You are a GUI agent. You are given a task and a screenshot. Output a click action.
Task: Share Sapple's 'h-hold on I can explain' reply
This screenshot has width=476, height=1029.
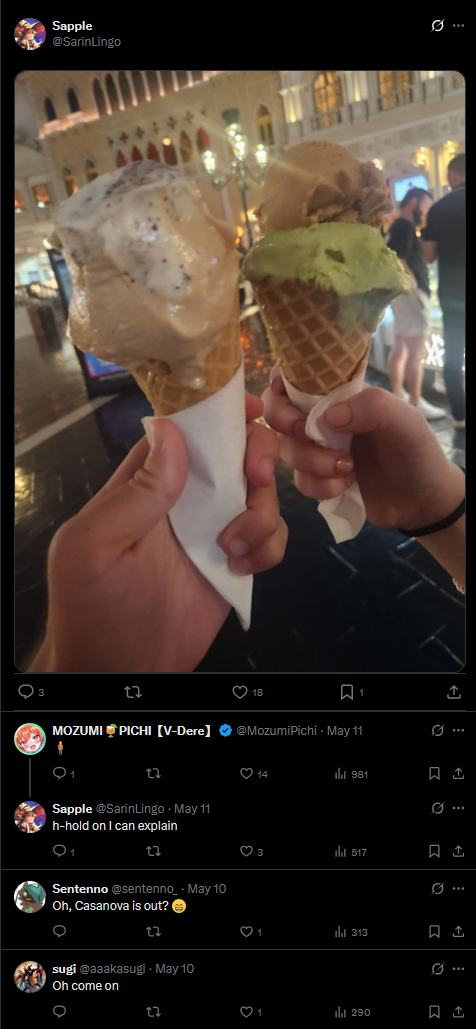pyautogui.click(x=458, y=851)
